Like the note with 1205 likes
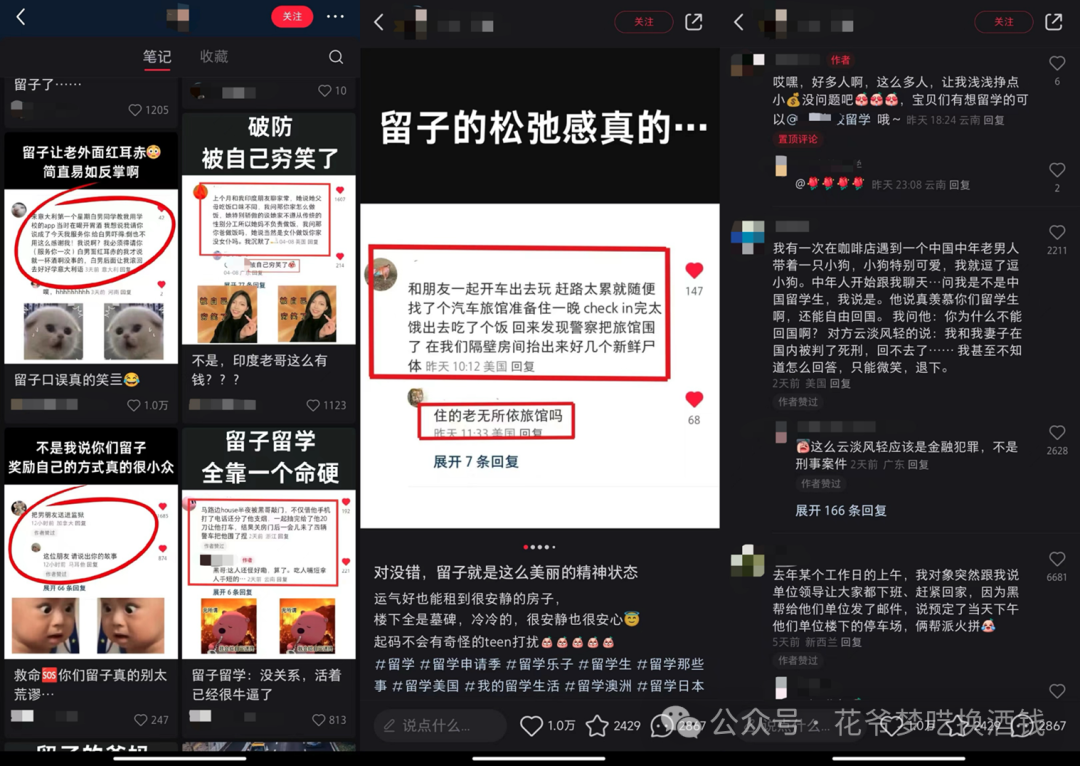This screenshot has width=1080, height=766. click(135, 110)
